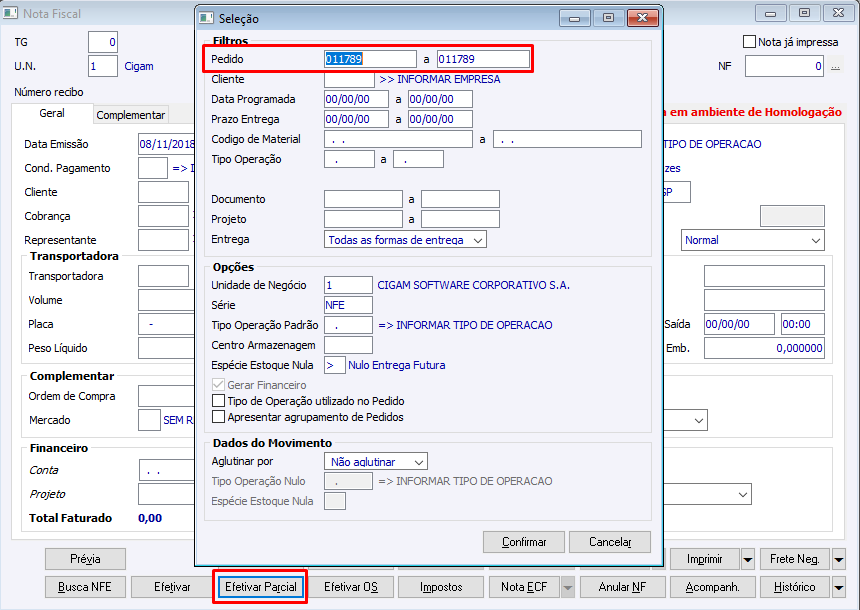Switch to the Geral tab
The image size is (860, 610).
pyautogui.click(x=52, y=113)
